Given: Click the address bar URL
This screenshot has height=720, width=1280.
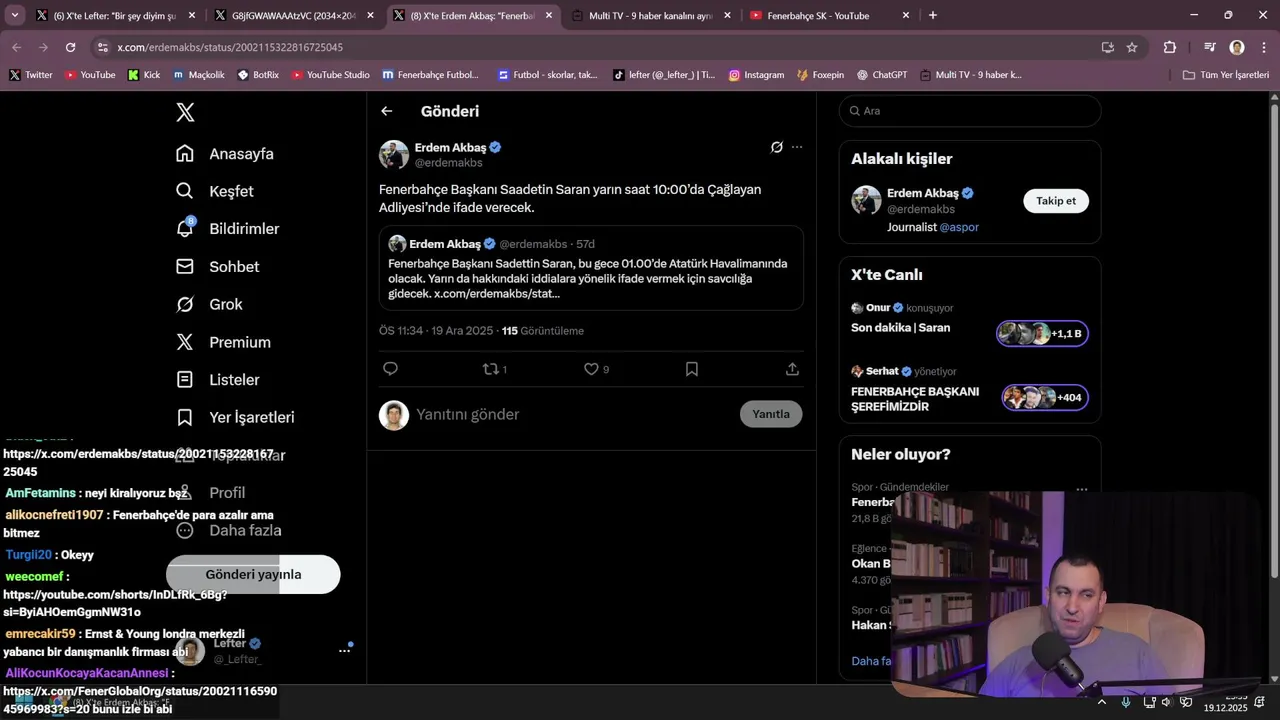Looking at the screenshot, I should point(230,47).
